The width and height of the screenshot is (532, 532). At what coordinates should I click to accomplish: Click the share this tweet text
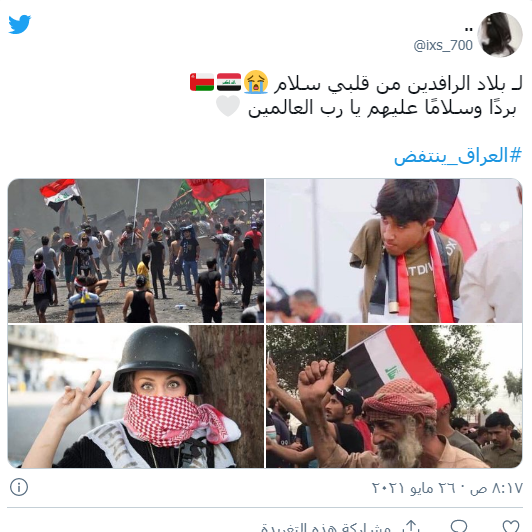click(326, 527)
